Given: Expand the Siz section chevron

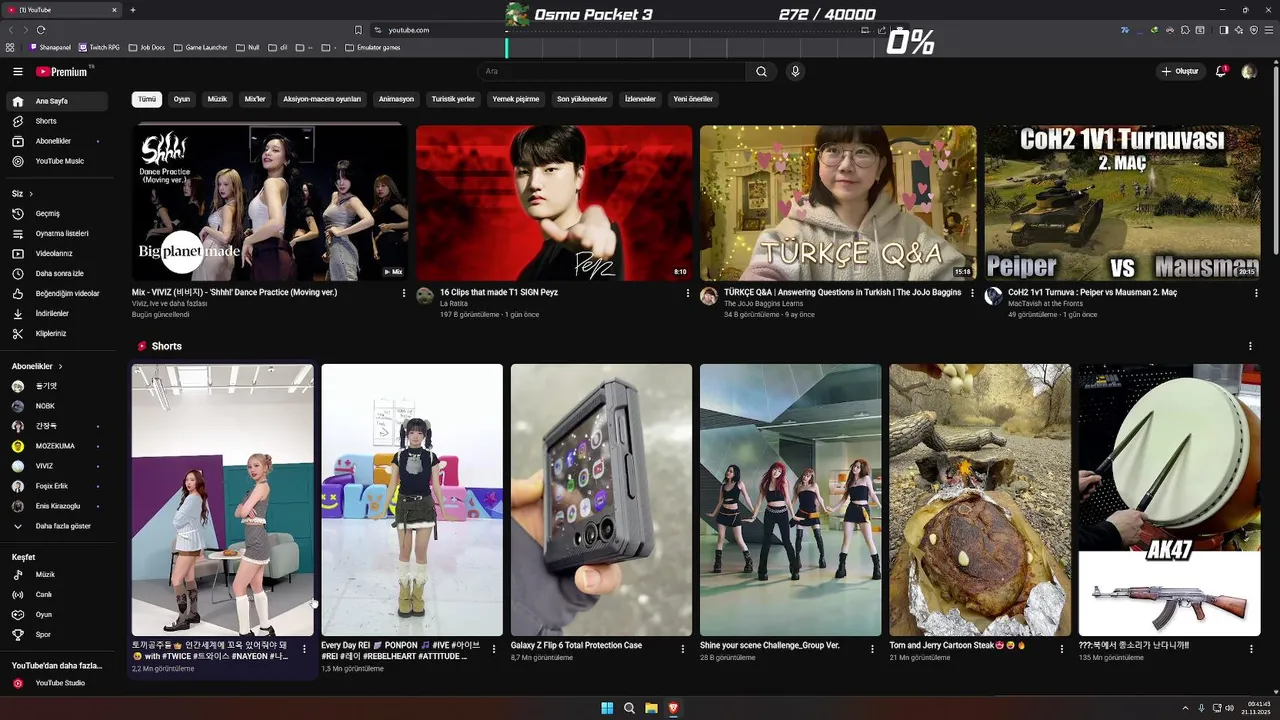Looking at the screenshot, I should (31, 193).
